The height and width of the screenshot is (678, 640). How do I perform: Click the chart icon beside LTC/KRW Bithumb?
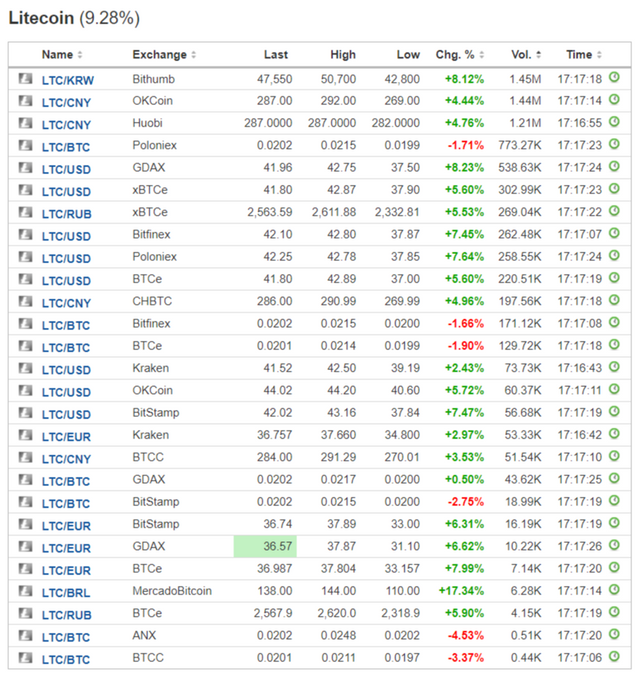pyautogui.click(x=26, y=78)
